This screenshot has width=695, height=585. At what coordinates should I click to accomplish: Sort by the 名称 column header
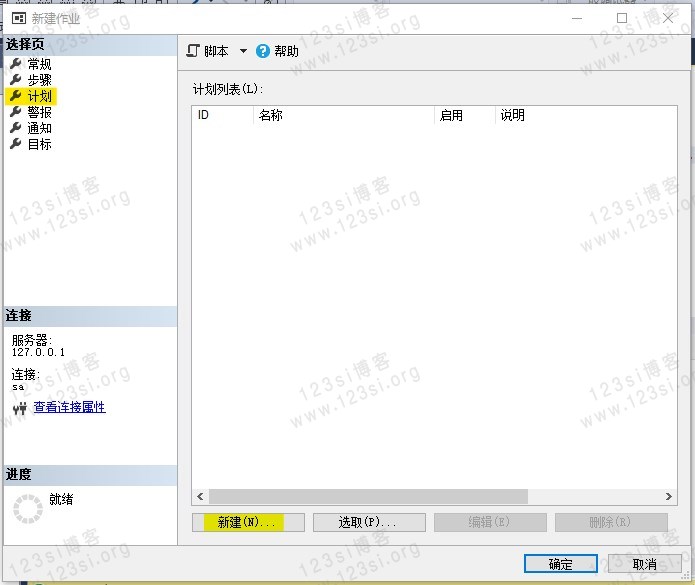[344, 115]
